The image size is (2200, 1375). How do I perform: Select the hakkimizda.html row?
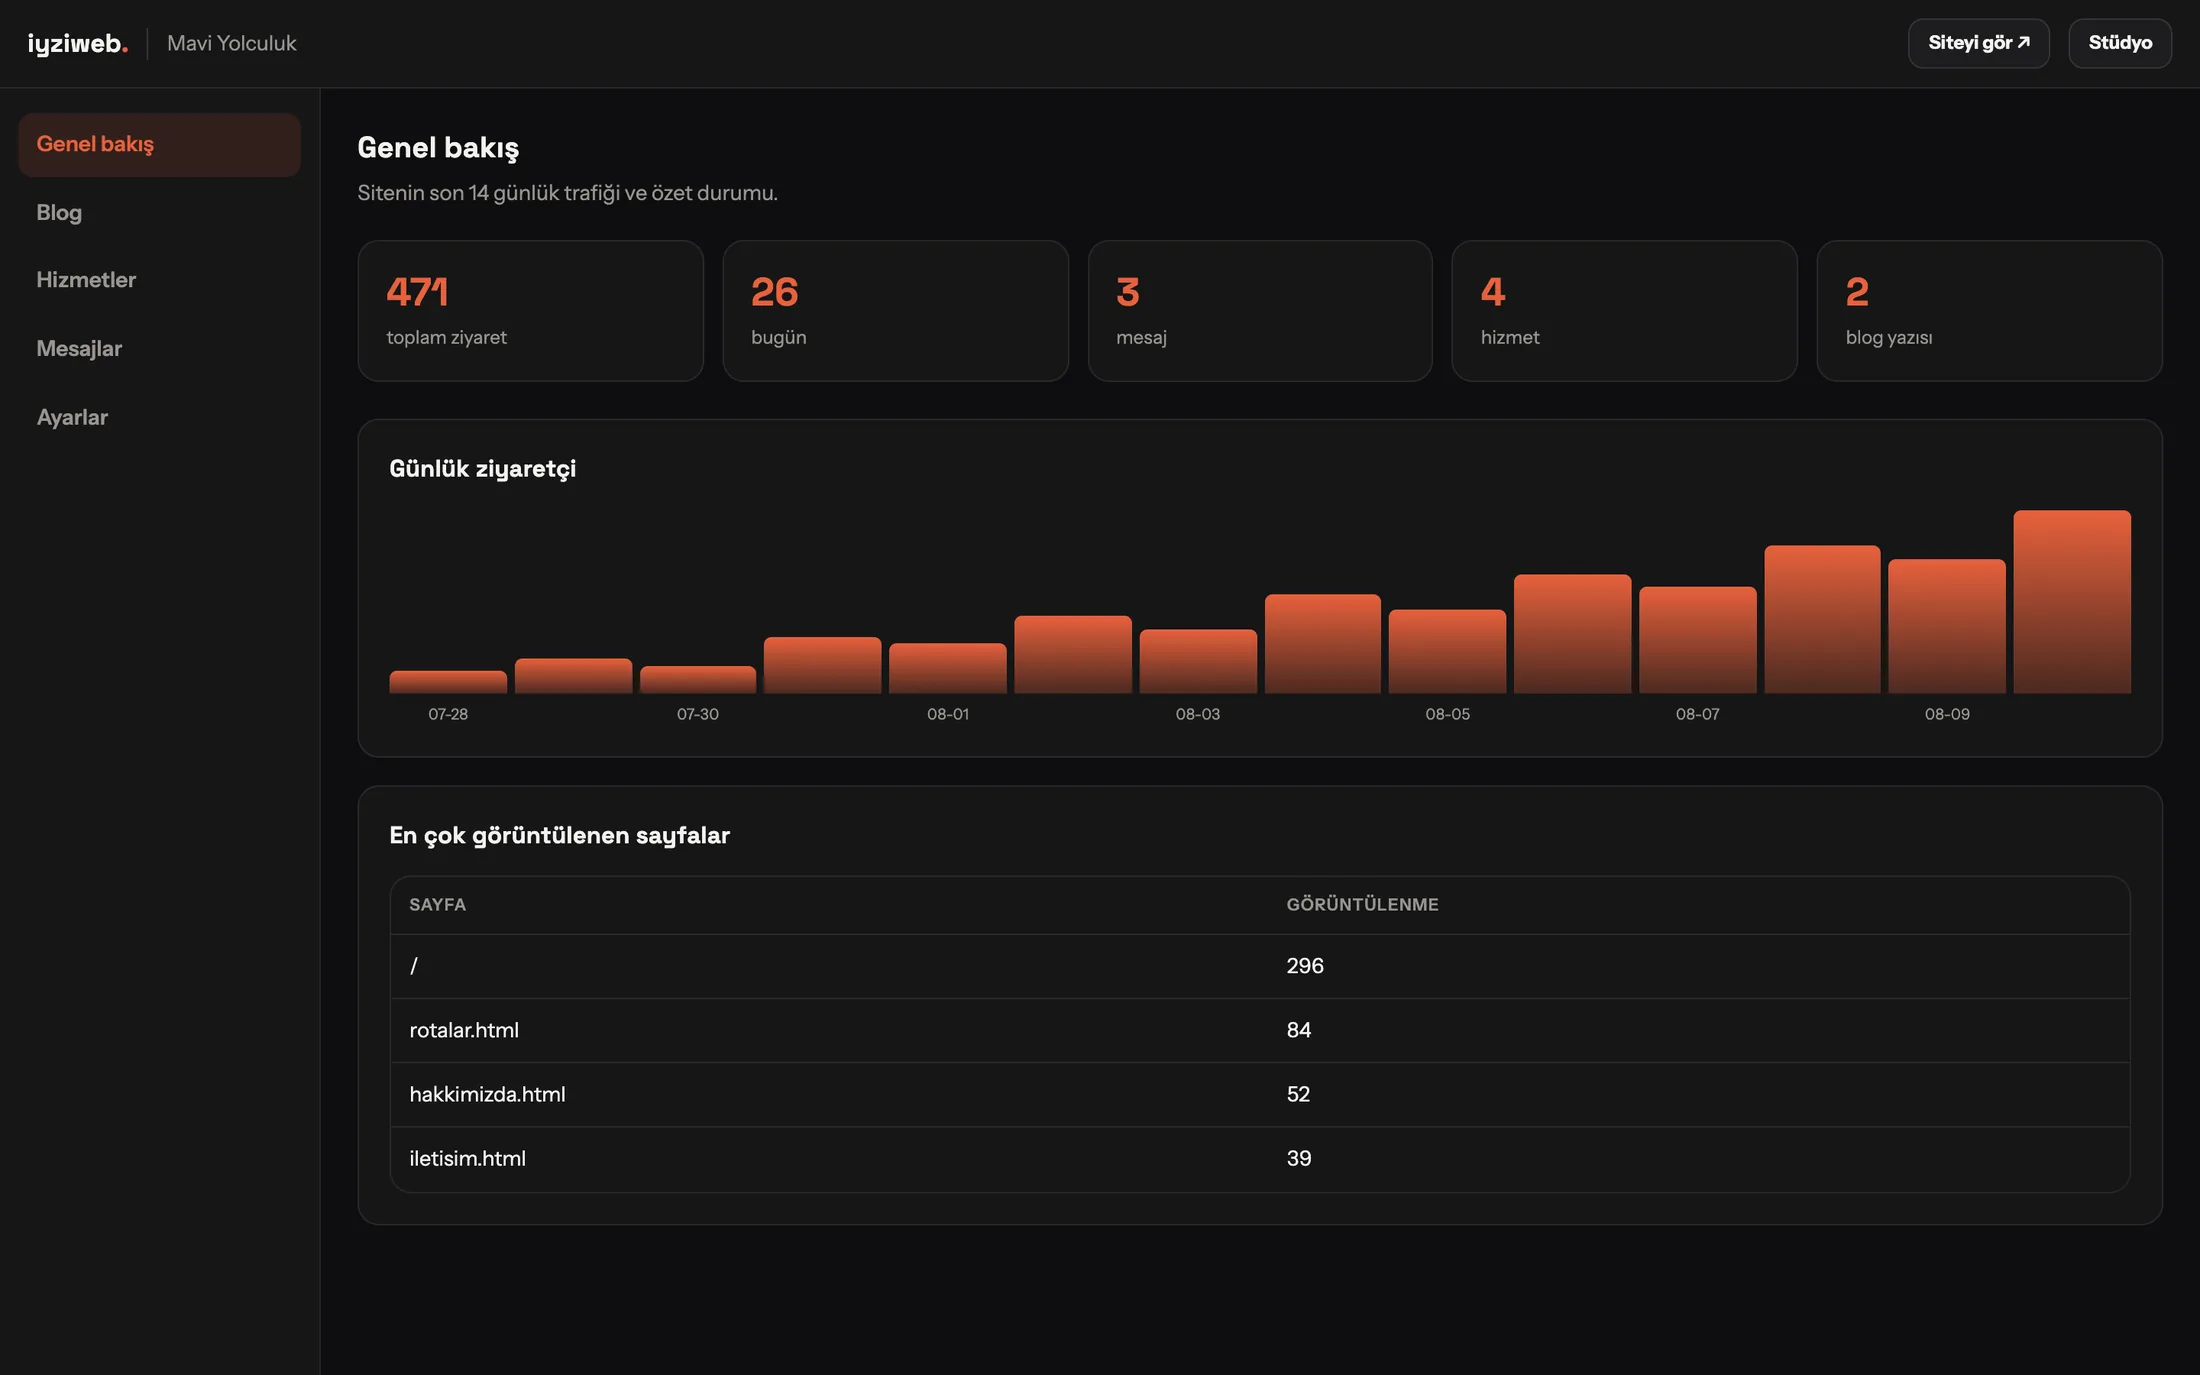[1260, 1094]
